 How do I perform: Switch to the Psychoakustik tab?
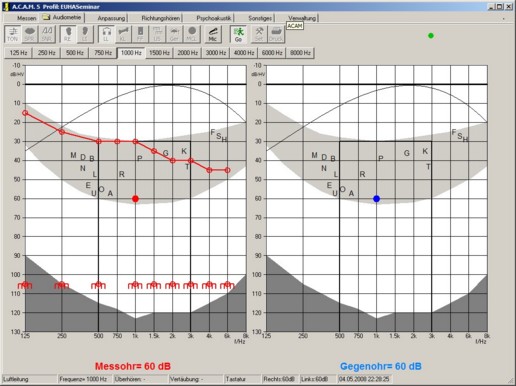[x=214, y=18]
